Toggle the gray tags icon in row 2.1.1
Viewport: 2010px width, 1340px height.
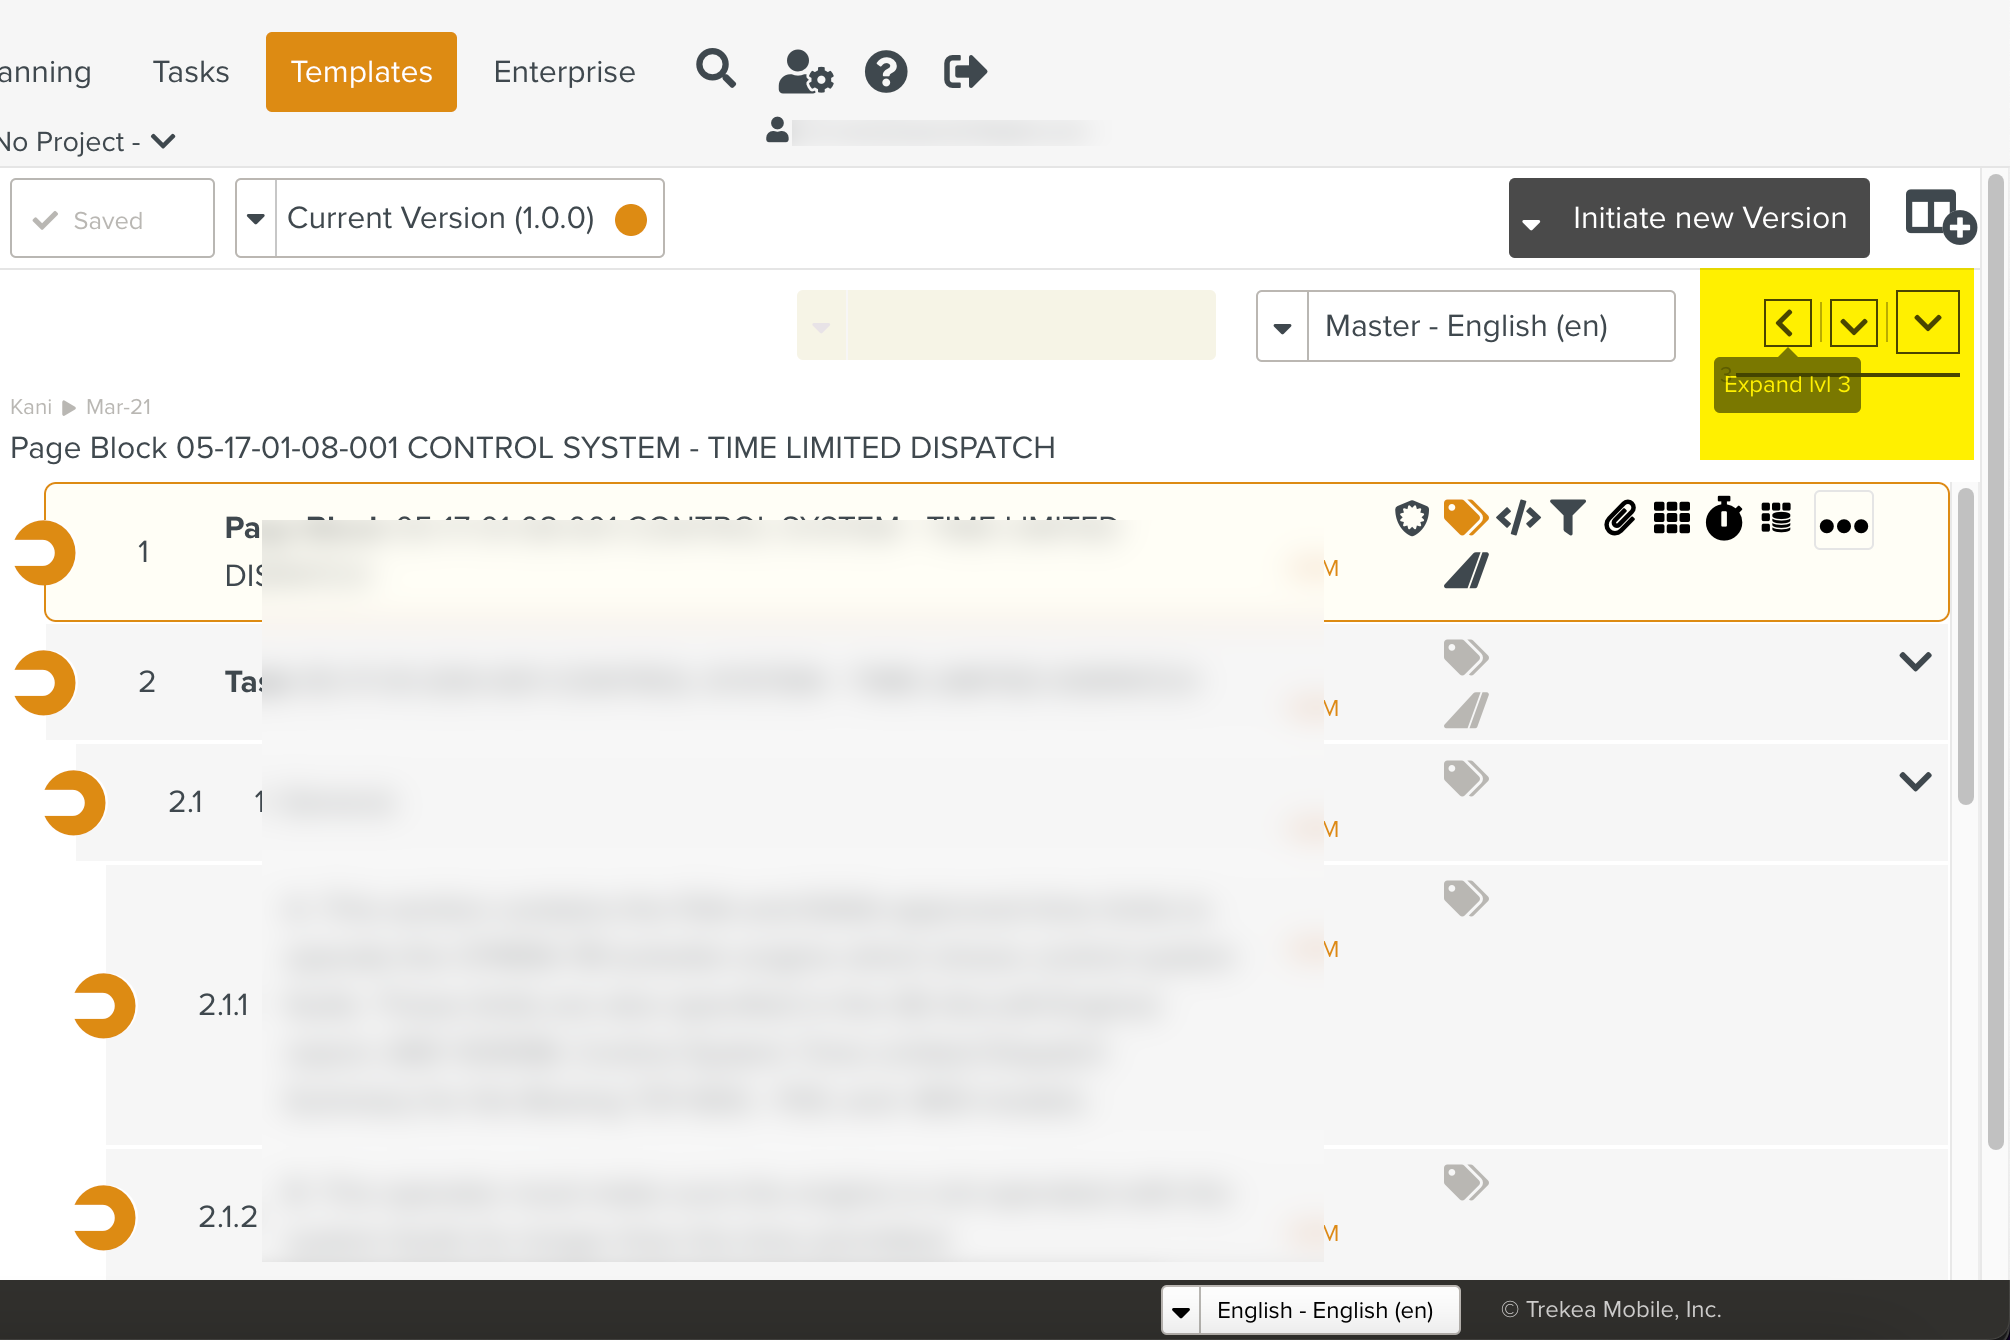coord(1465,898)
